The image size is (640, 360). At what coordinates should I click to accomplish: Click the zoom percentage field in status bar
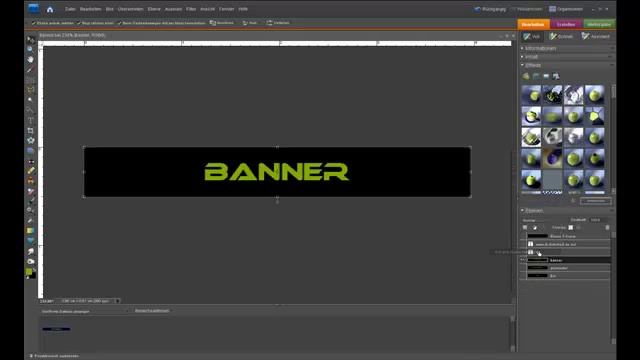(47, 301)
